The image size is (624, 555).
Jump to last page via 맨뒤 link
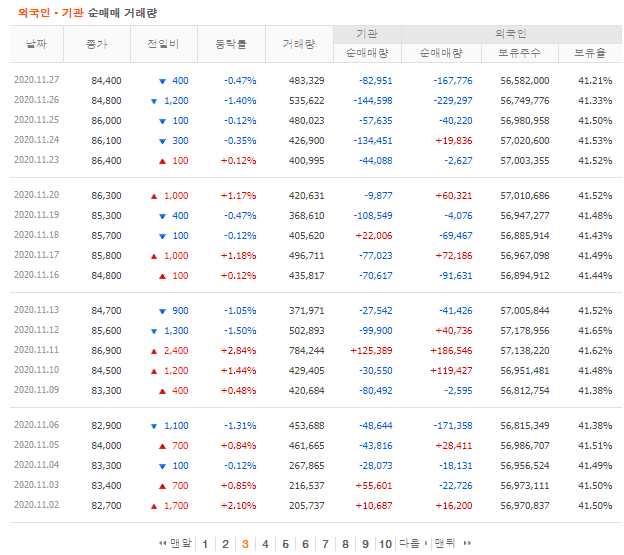453,543
